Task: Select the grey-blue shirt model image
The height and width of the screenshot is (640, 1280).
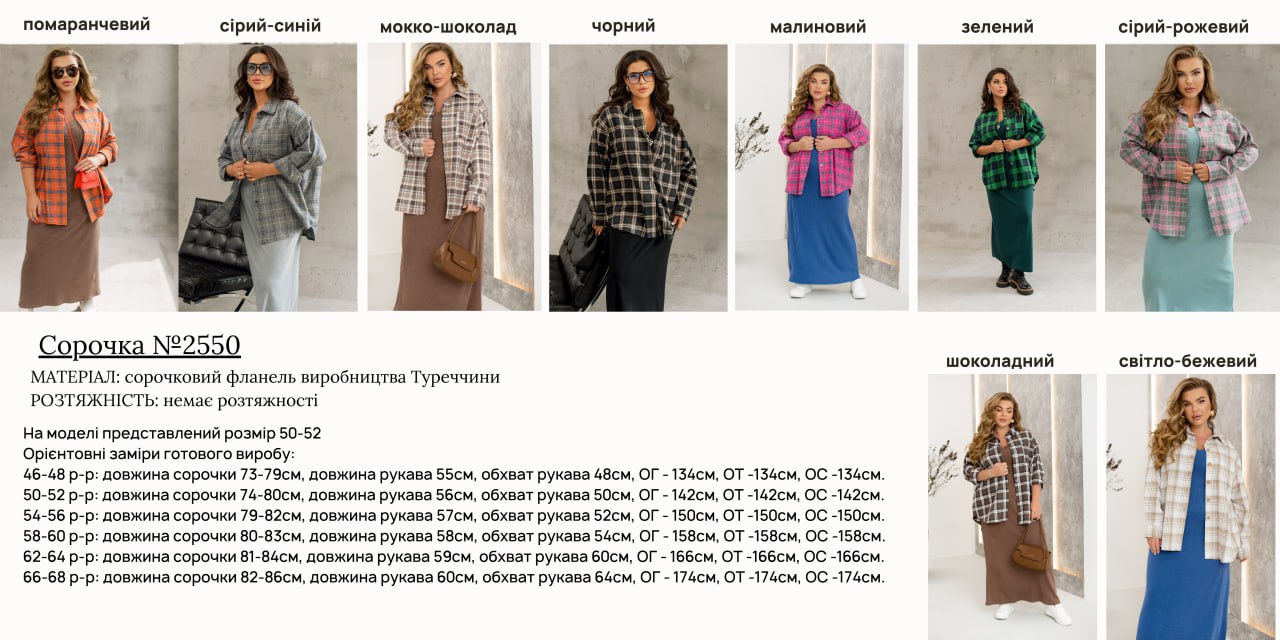Action: point(268,177)
